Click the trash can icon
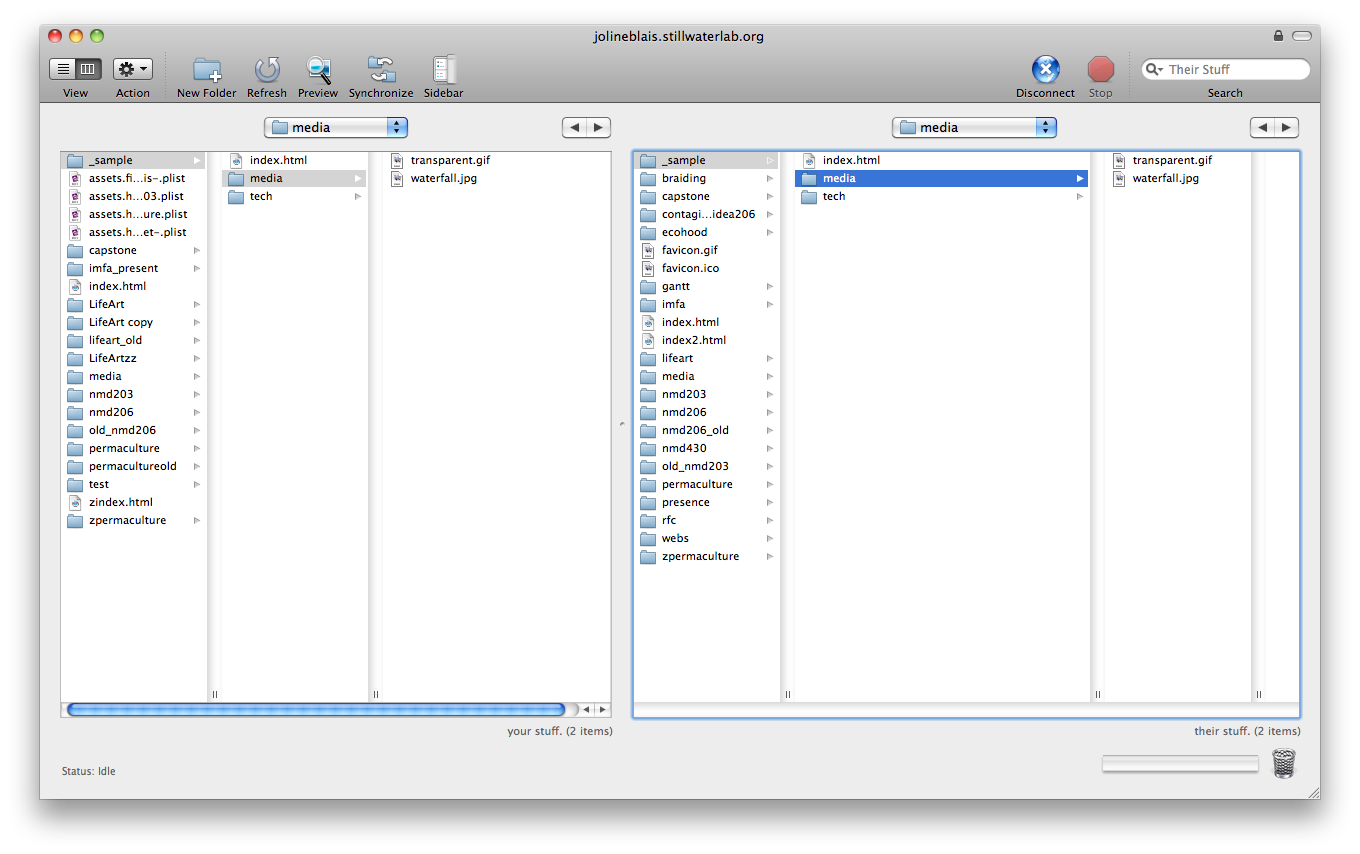The height and width of the screenshot is (854, 1360). point(1283,764)
